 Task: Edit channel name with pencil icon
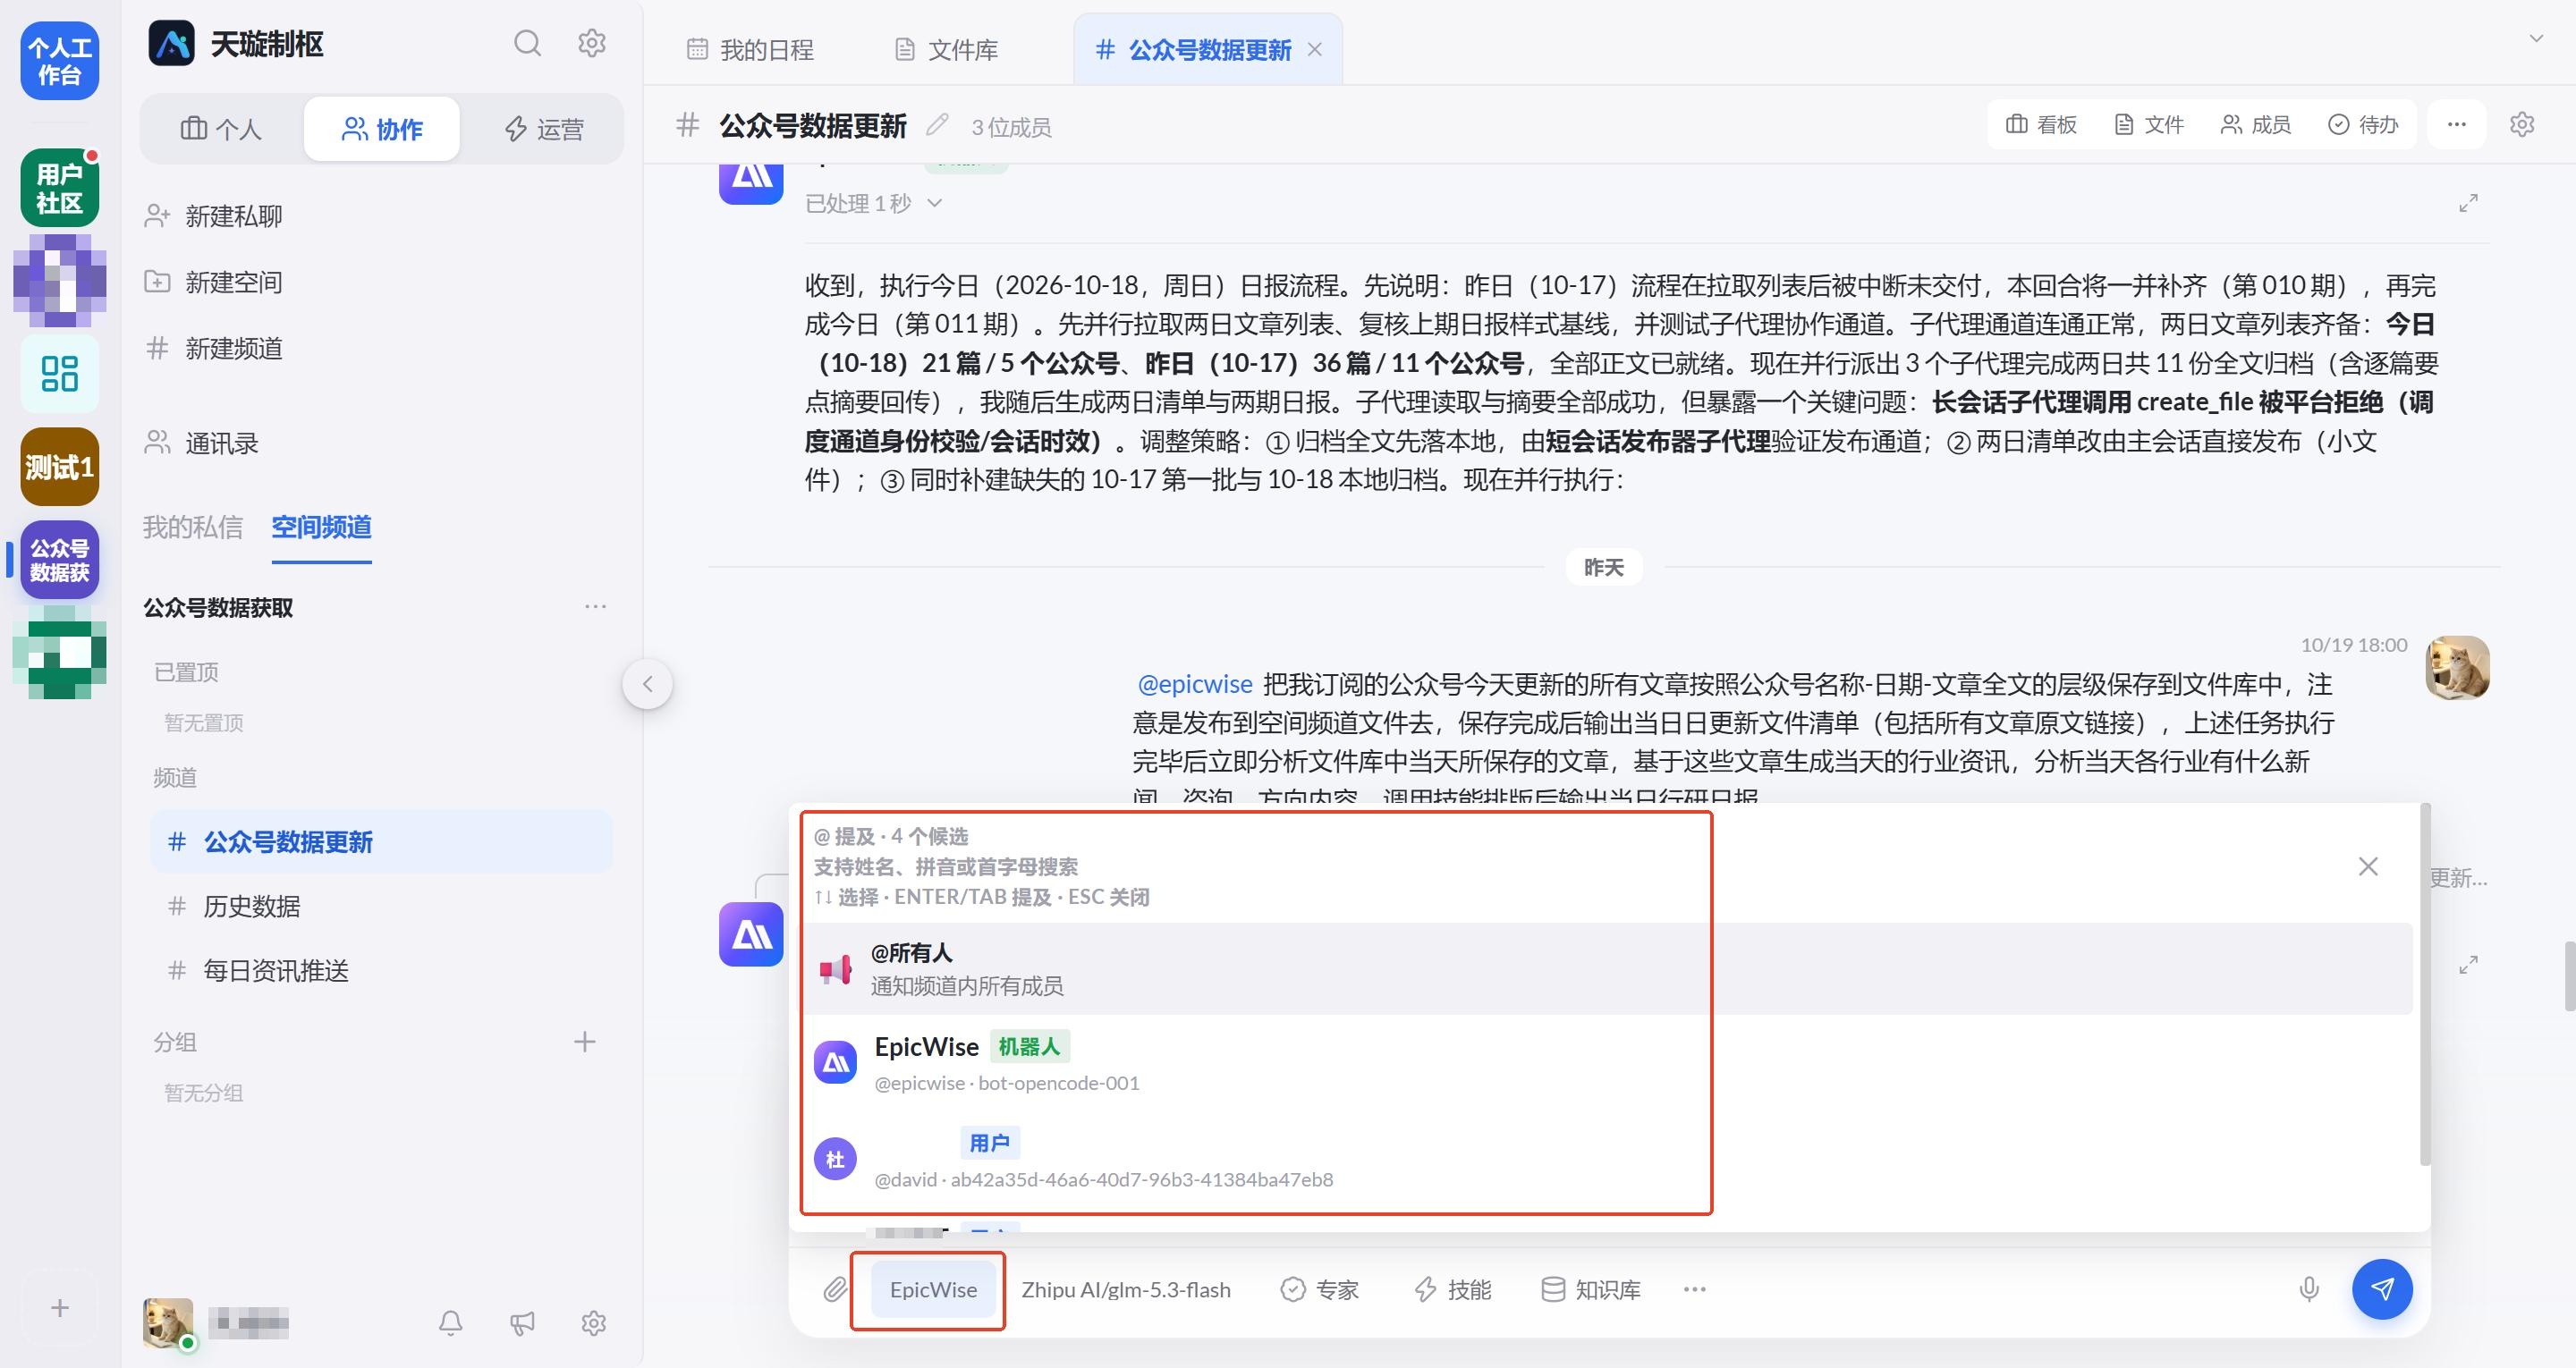click(x=937, y=125)
